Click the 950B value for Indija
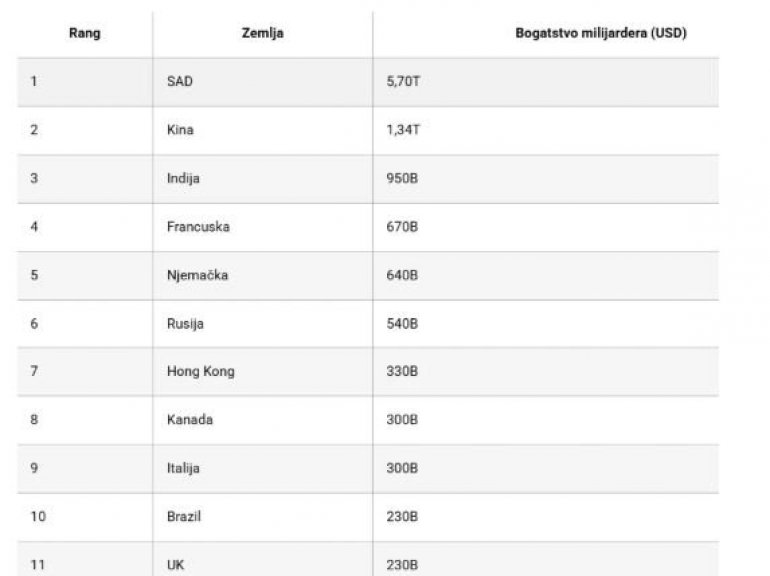The height and width of the screenshot is (576, 770). tap(401, 179)
